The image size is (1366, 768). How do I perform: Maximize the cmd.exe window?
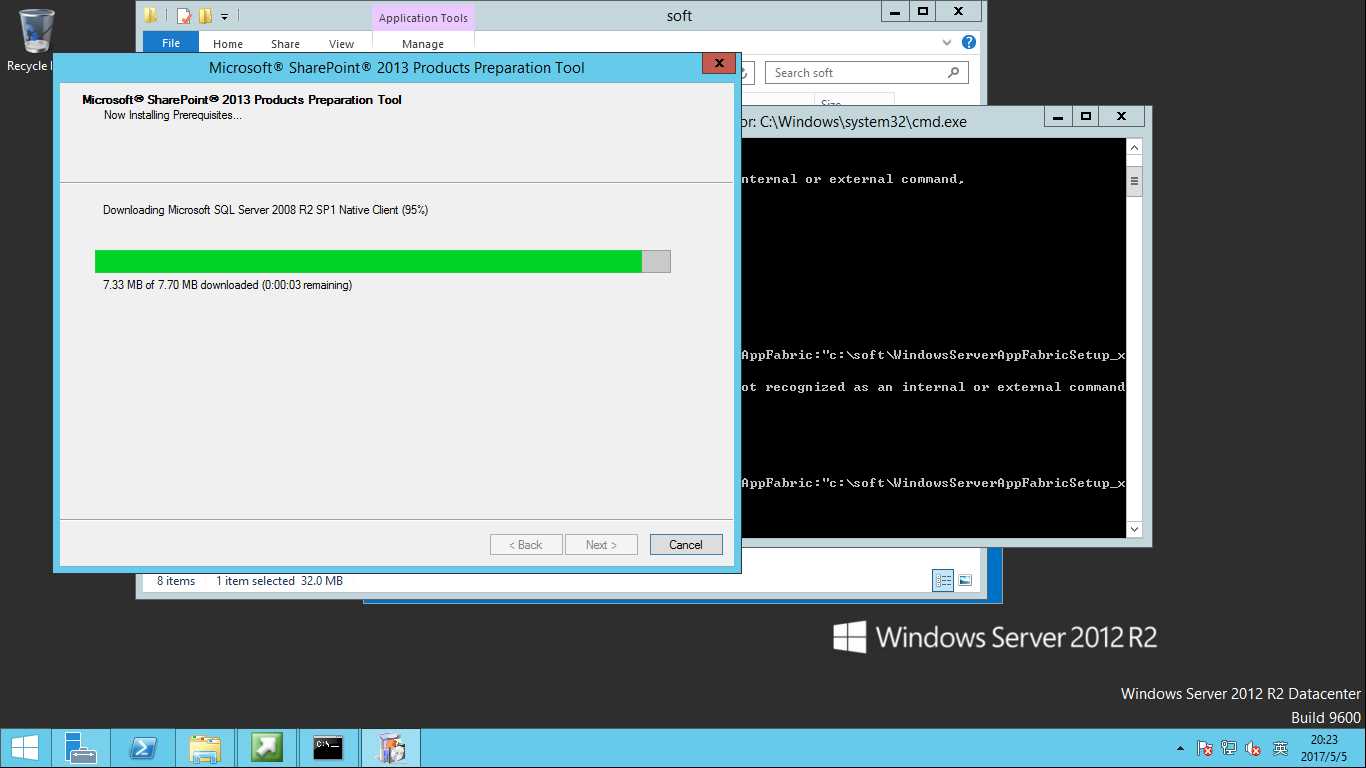pos(1085,117)
